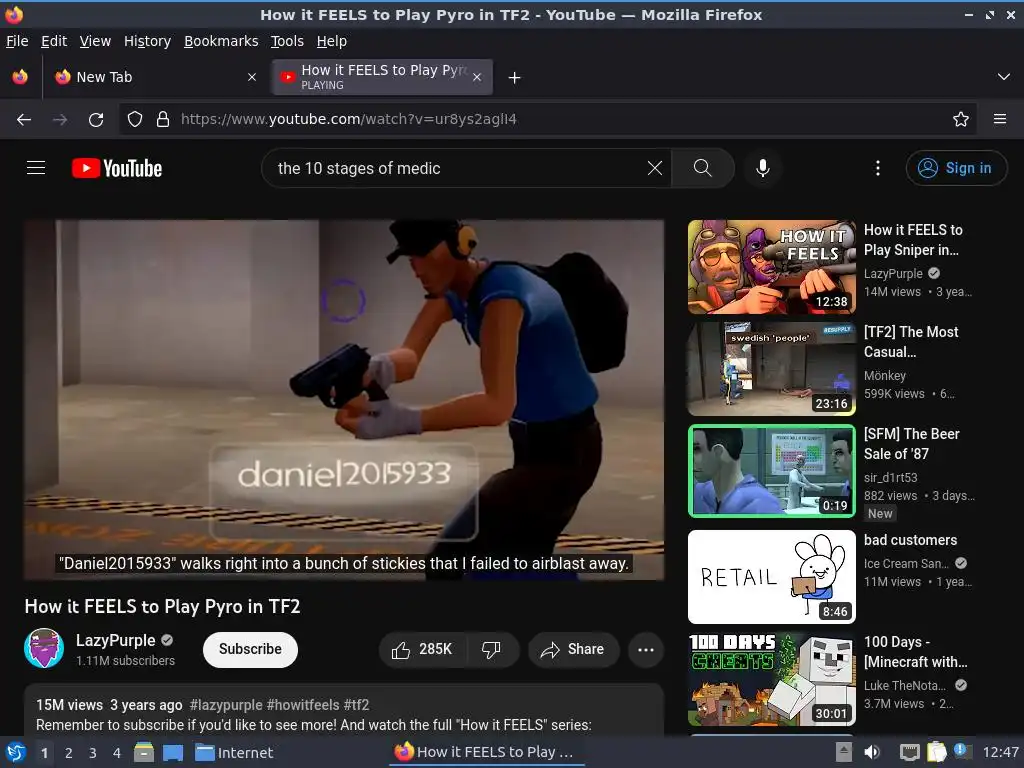Open Firefox application hamburger menu
1024x768 pixels.
coord(999,119)
